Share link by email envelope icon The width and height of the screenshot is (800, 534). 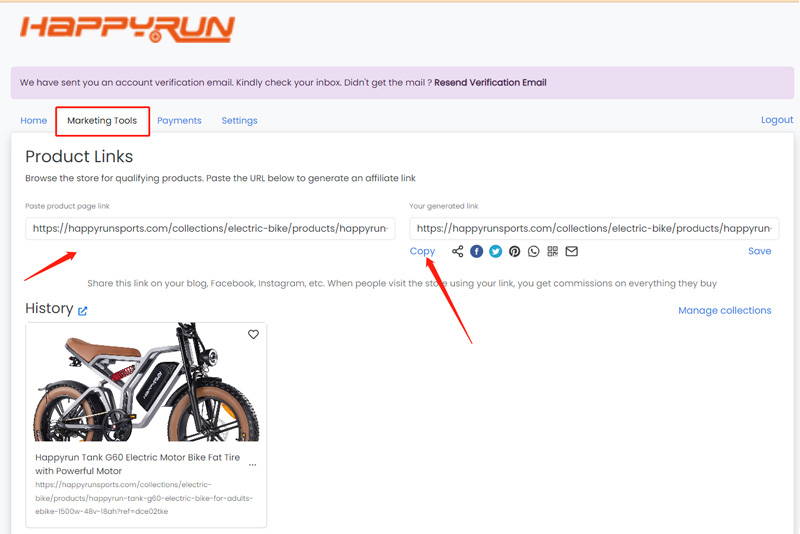571,251
